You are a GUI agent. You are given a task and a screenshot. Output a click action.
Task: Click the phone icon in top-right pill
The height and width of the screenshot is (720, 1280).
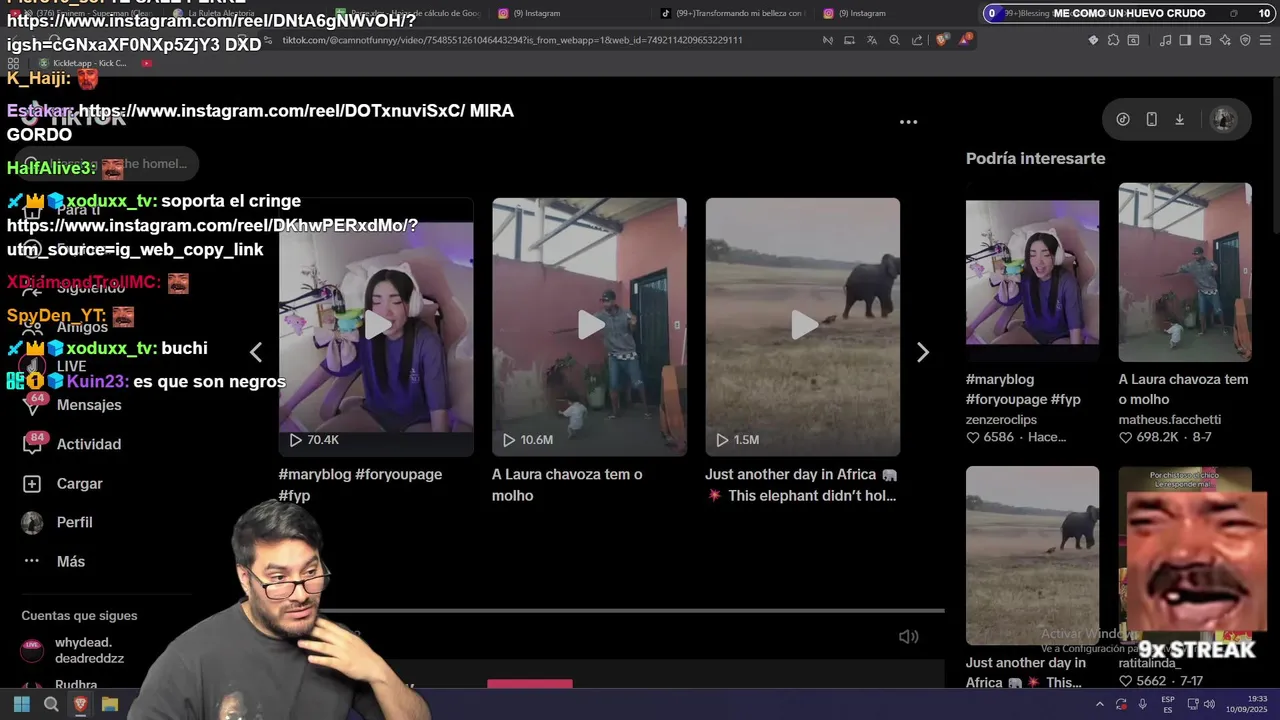tap(1151, 119)
